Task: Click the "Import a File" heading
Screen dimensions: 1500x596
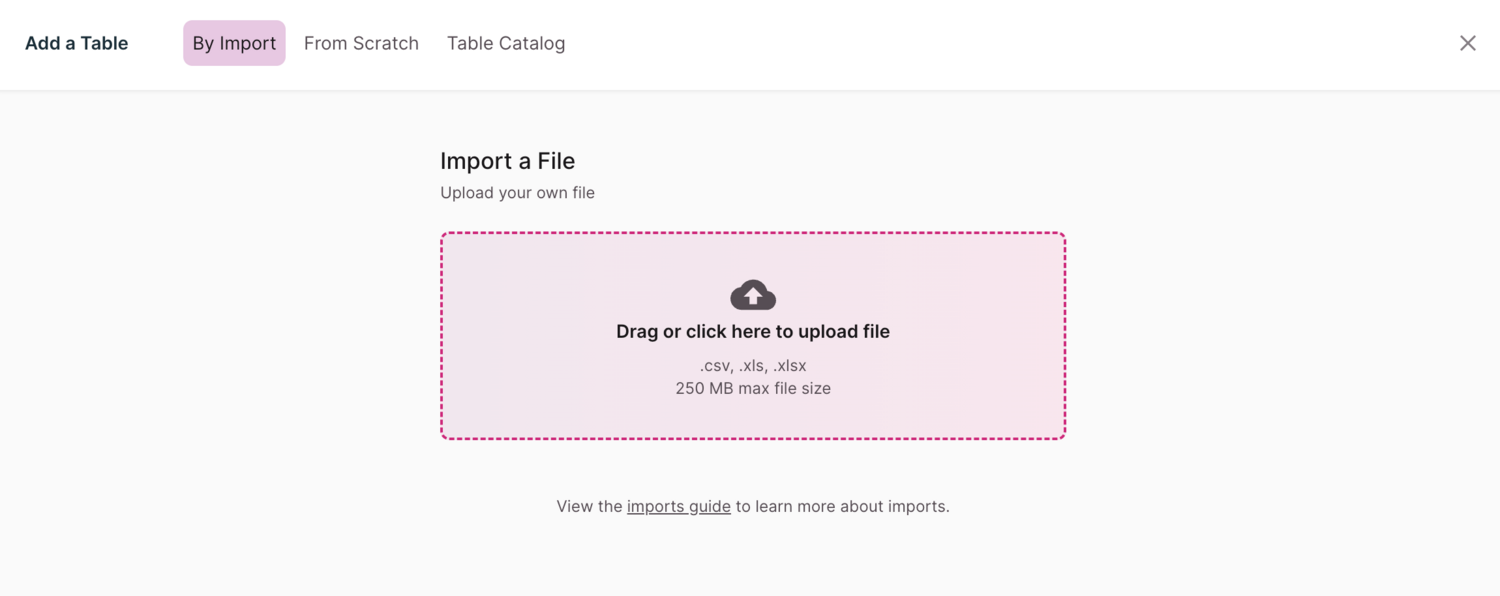Action: (x=507, y=161)
